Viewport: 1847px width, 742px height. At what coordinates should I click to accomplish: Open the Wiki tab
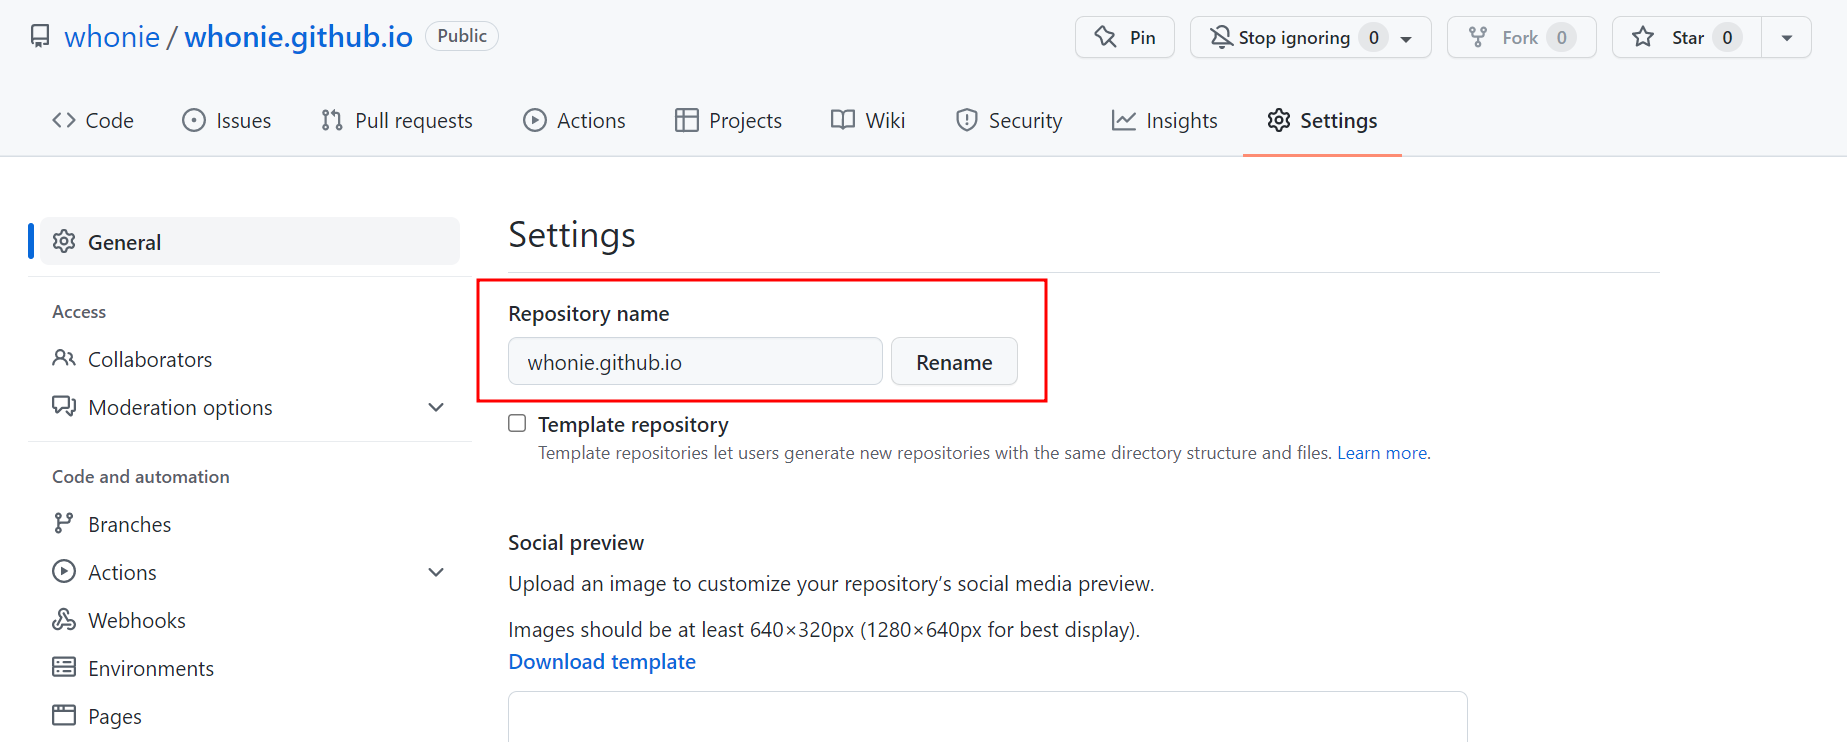(868, 120)
